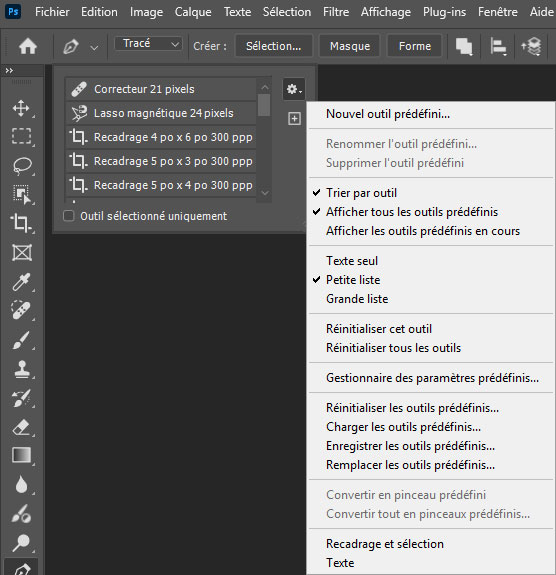
Task: Select the Eraser tool
Action: 22,427
